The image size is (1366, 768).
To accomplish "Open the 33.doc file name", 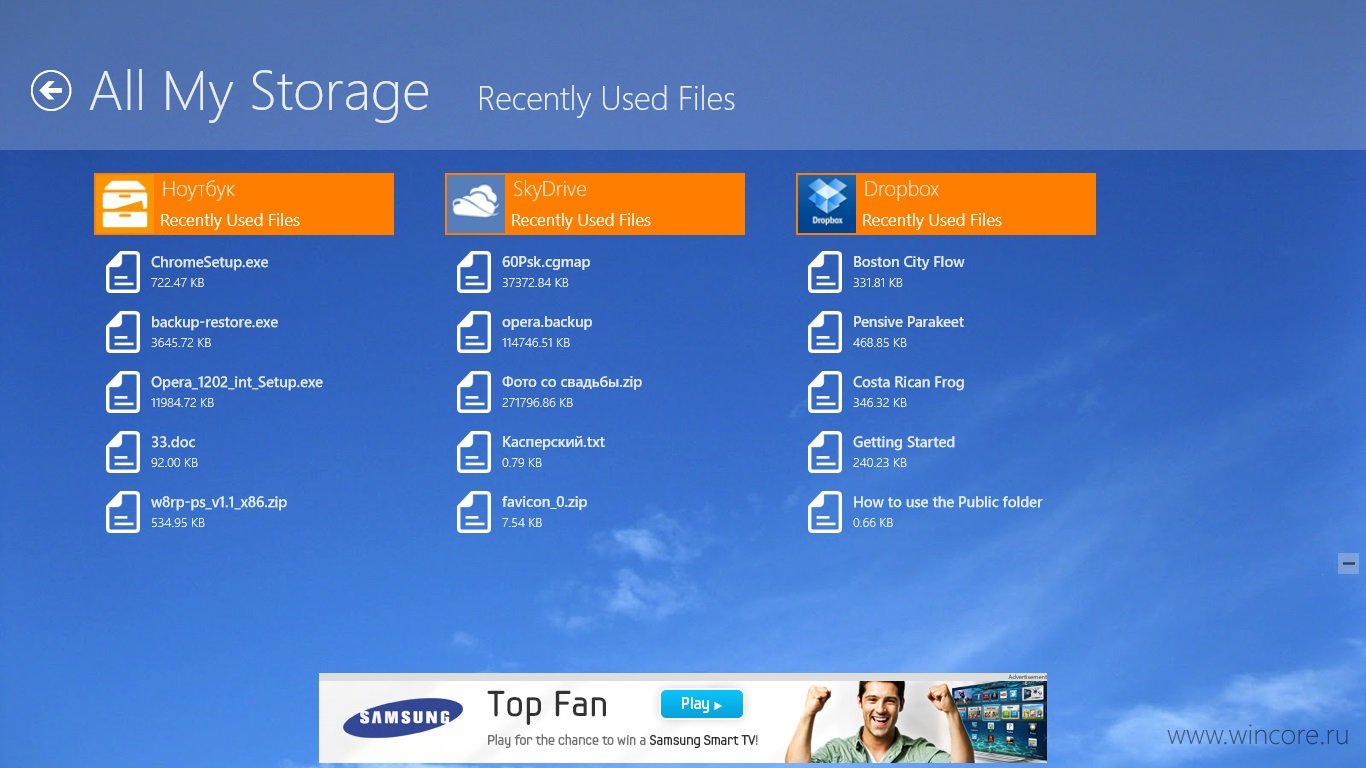I will coord(173,442).
